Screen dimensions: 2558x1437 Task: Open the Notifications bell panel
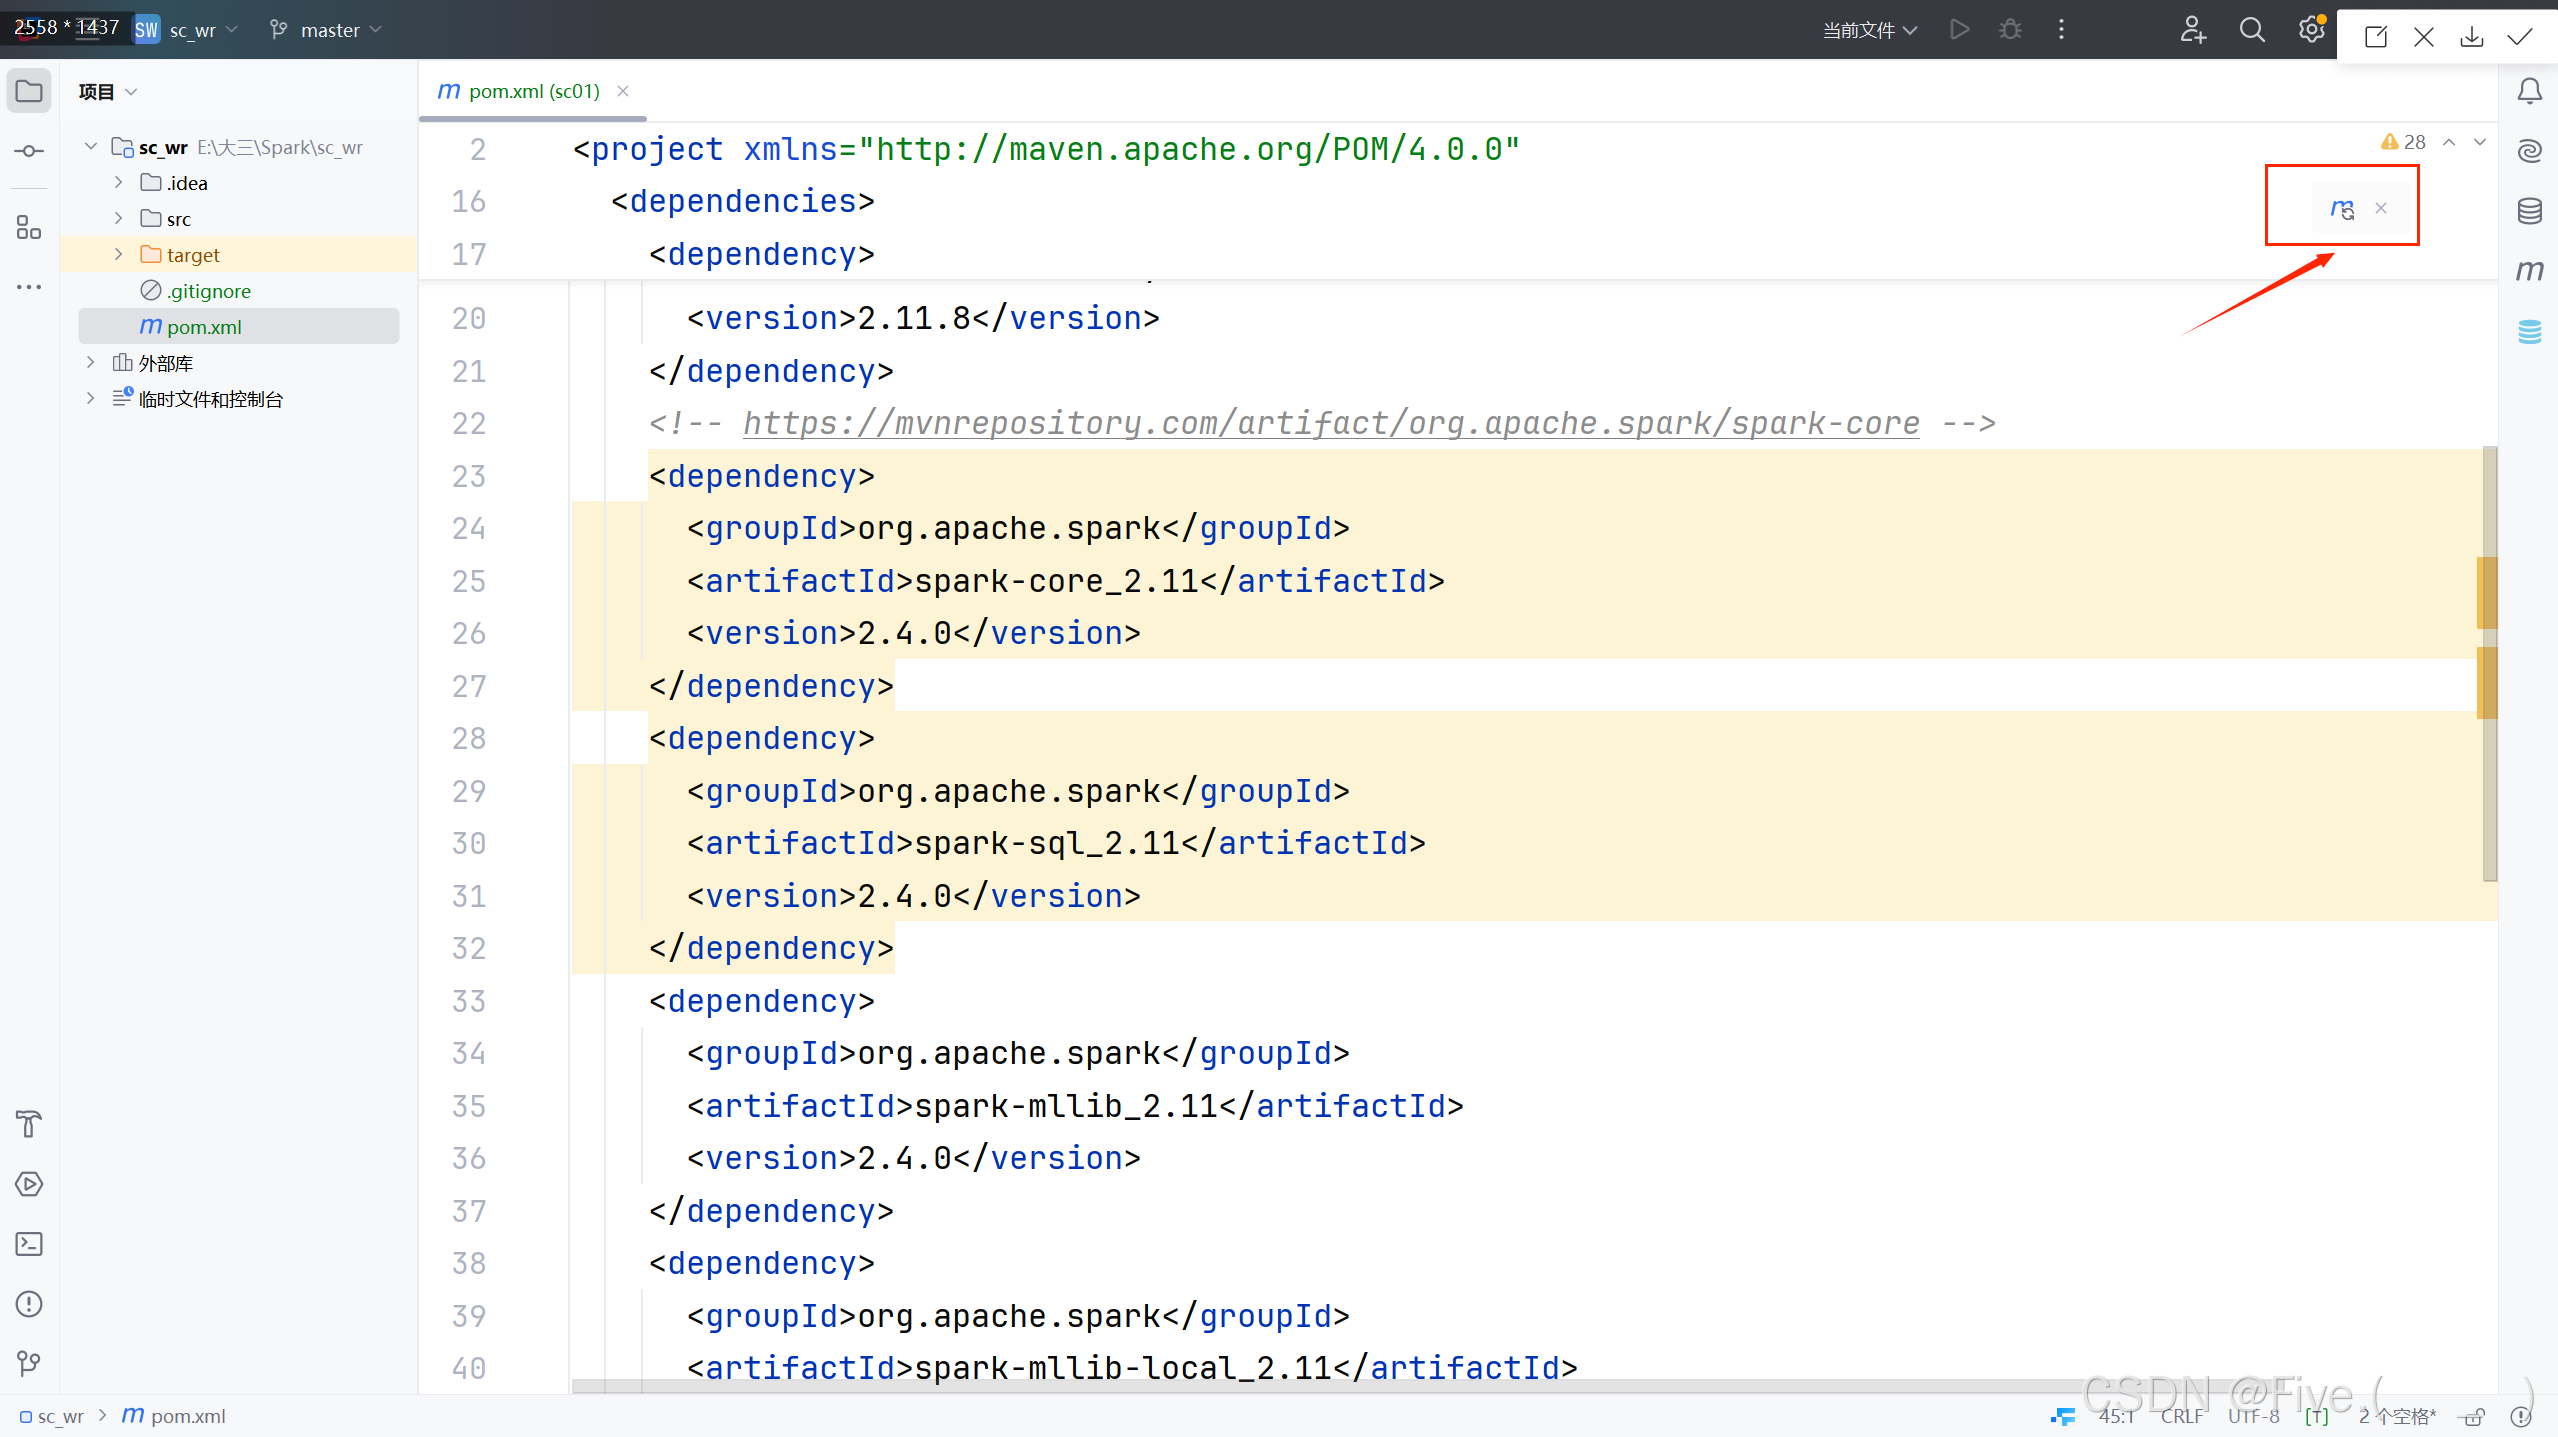[x=2529, y=91]
